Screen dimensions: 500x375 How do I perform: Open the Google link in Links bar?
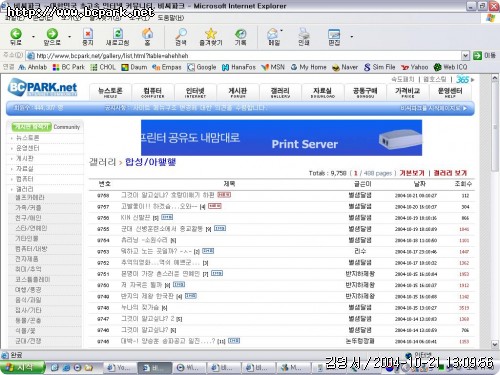[x=202, y=67]
